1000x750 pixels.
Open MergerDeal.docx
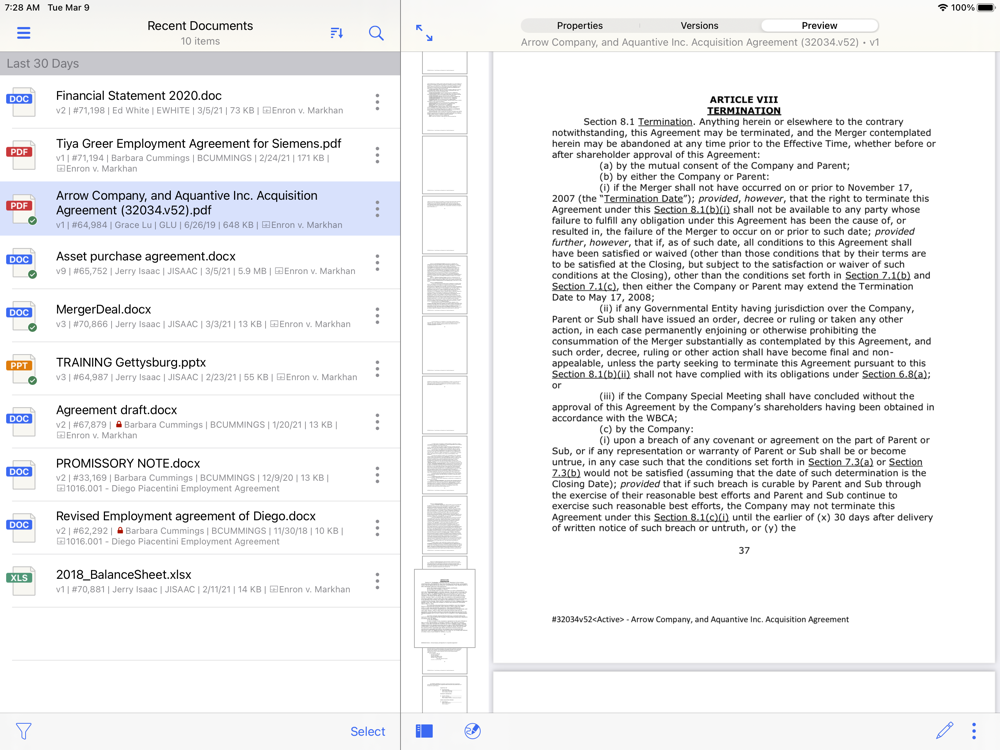point(200,315)
